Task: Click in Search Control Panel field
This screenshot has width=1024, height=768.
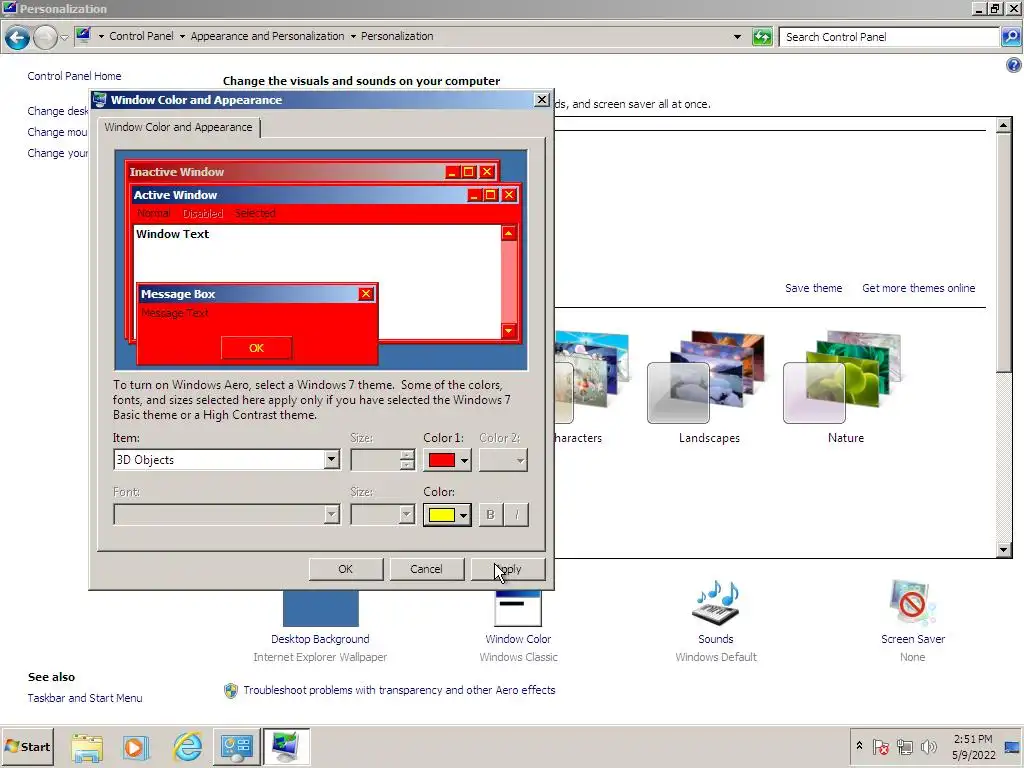Action: 889,37
